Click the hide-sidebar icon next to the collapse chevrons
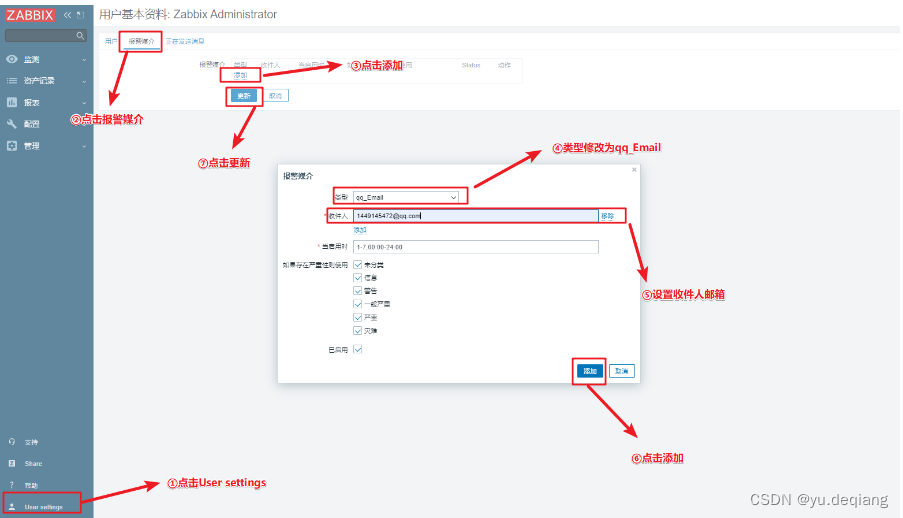Image resolution: width=903 pixels, height=518 pixels. click(x=81, y=15)
